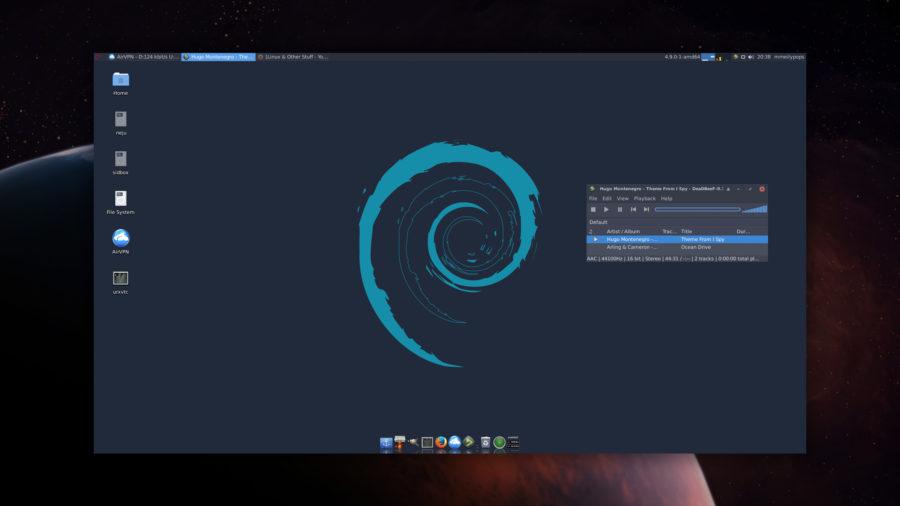Switch to AirVPN window in top panel
The height and width of the screenshot is (506, 900).
143,57
